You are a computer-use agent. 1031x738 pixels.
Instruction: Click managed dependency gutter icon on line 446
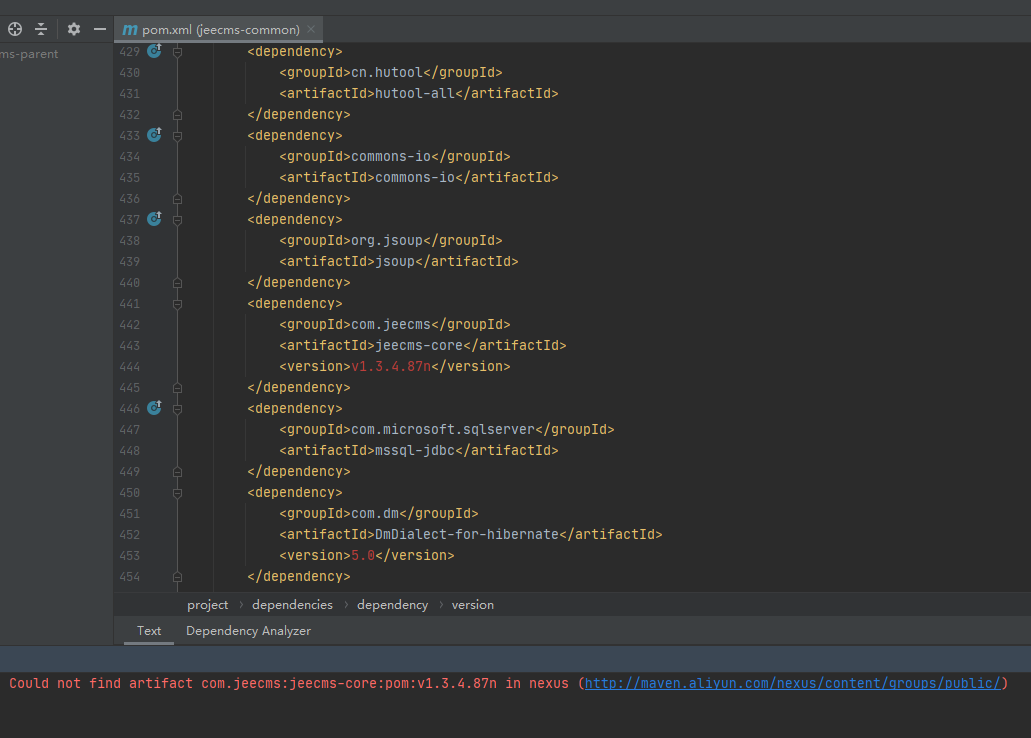154,407
